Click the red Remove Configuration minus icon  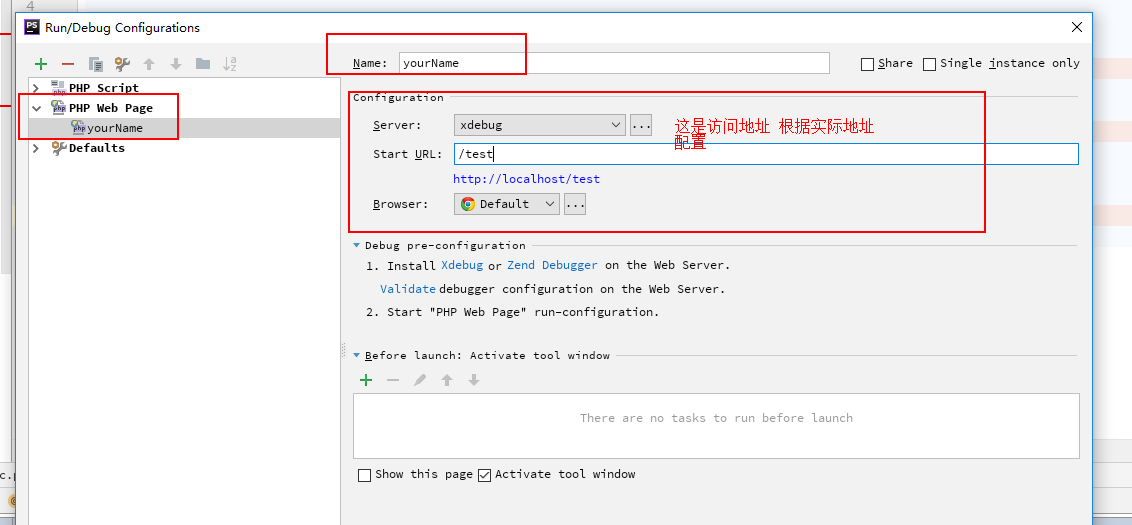point(68,64)
